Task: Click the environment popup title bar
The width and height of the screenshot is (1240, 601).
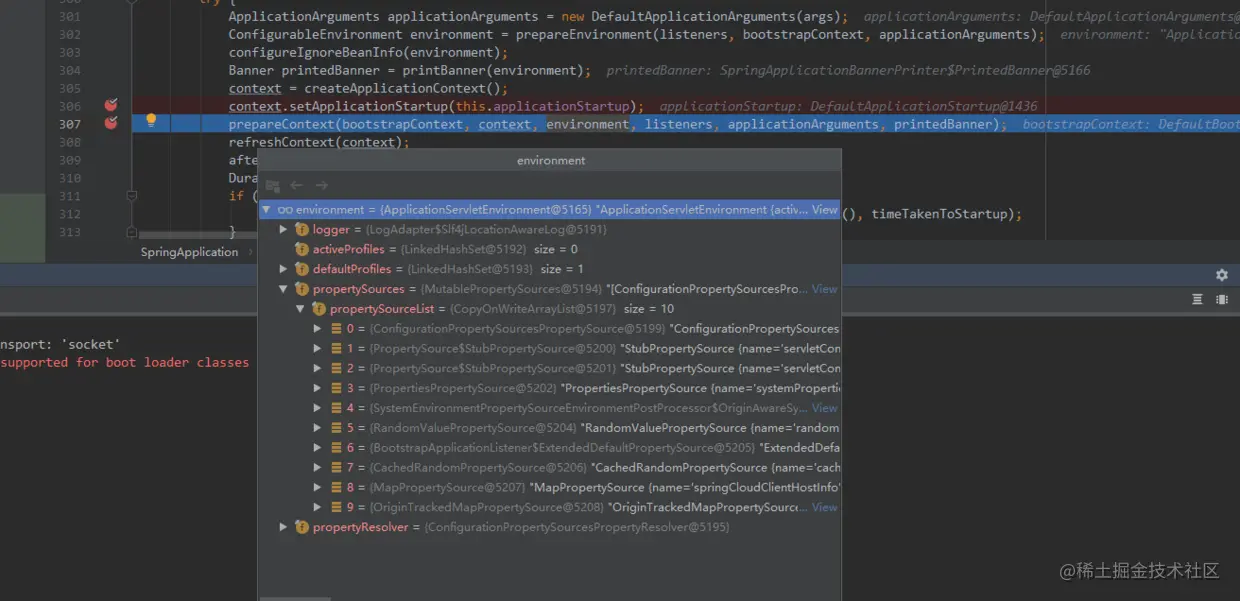Action: click(x=550, y=160)
